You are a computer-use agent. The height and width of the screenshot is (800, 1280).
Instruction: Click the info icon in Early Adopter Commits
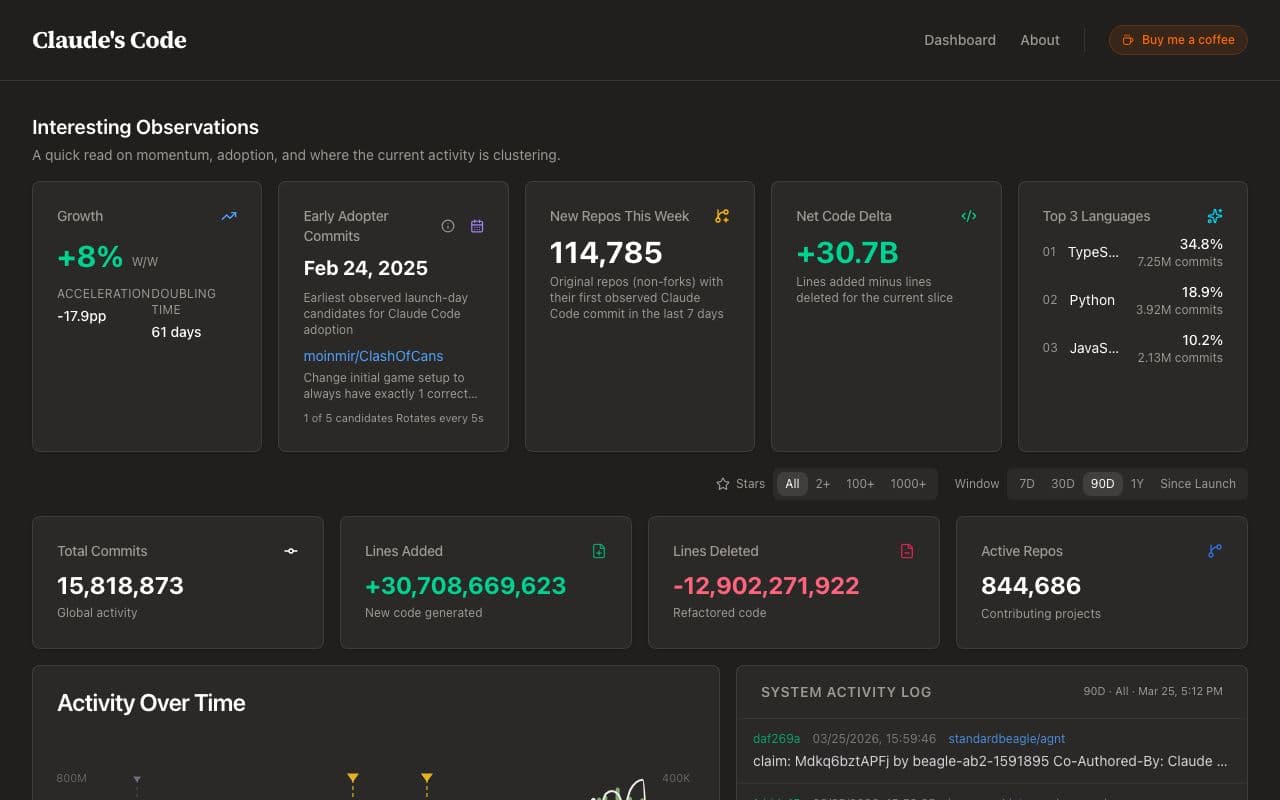448,226
